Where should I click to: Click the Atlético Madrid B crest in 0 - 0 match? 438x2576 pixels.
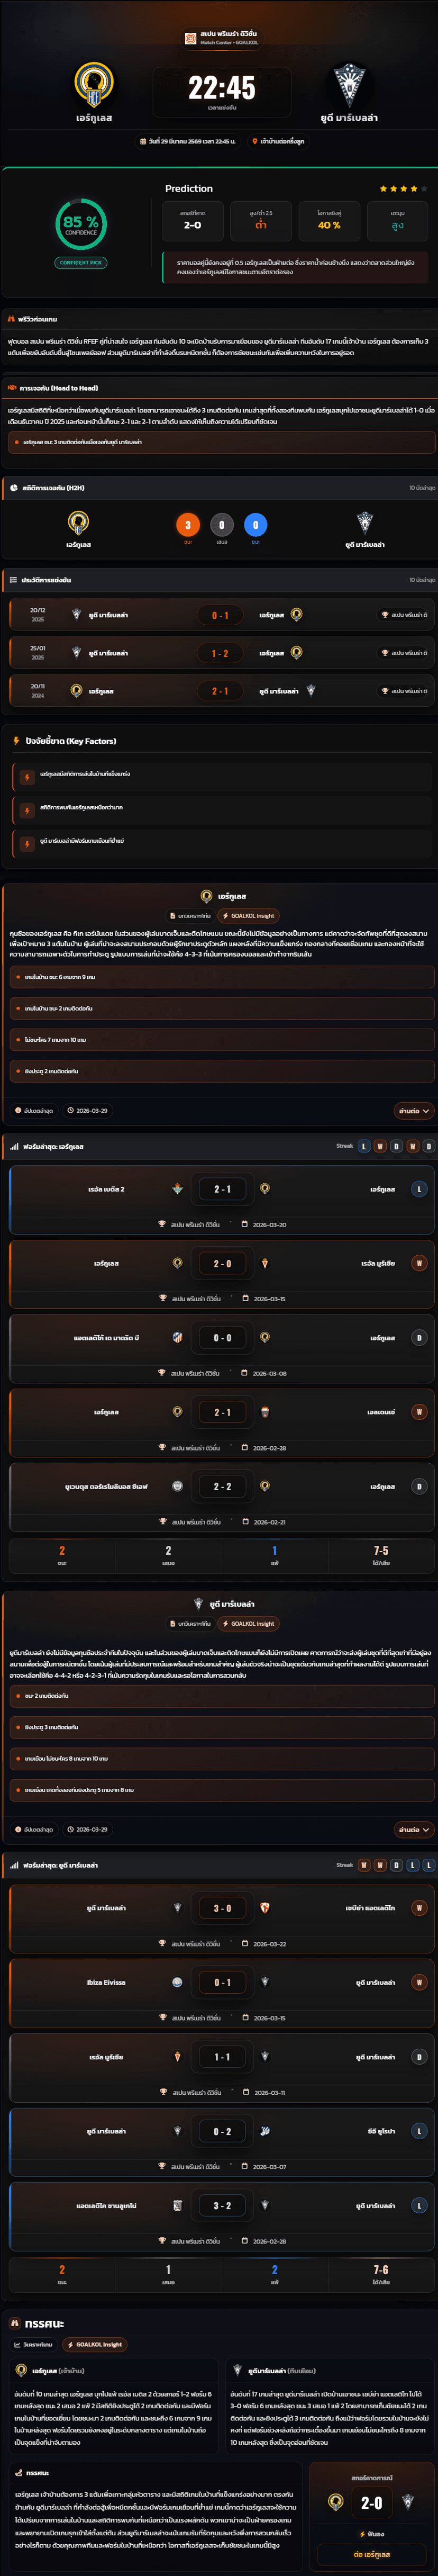(x=177, y=1337)
